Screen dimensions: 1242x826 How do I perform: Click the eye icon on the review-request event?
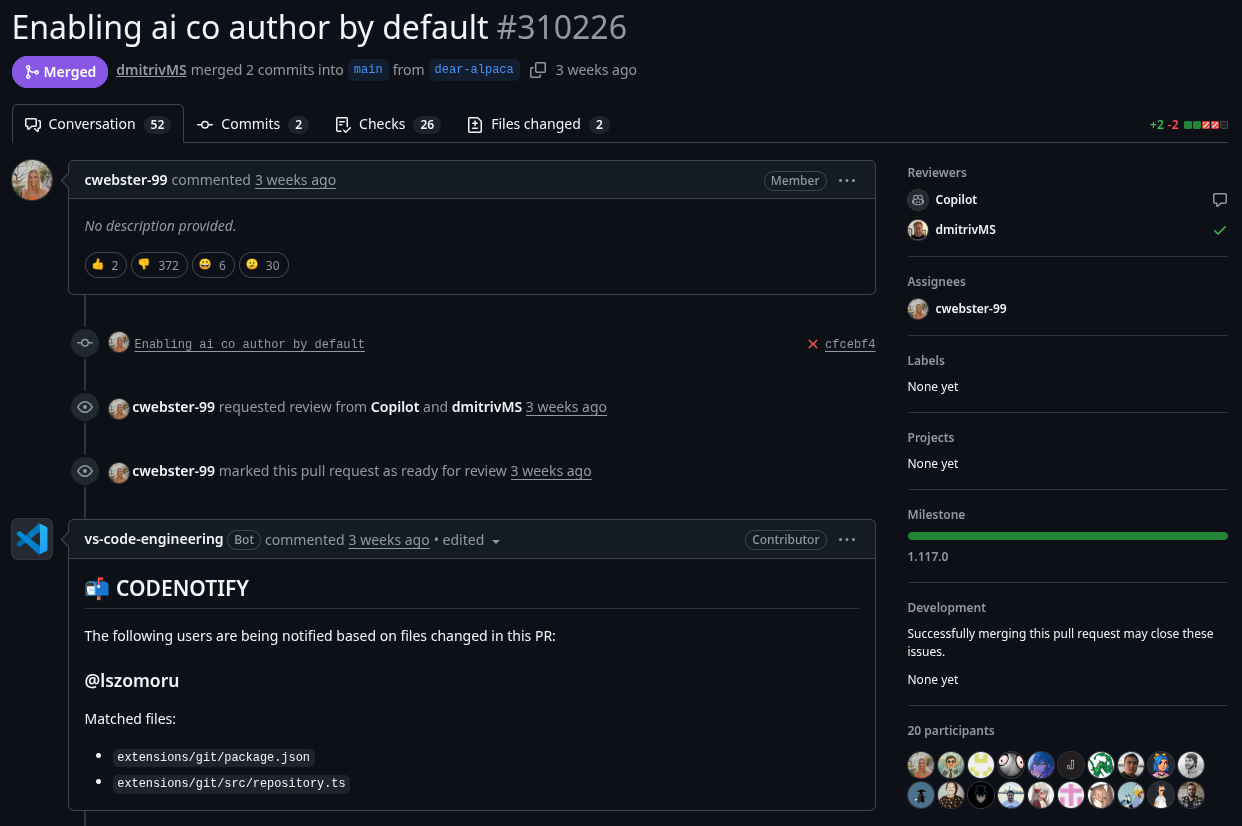click(85, 407)
